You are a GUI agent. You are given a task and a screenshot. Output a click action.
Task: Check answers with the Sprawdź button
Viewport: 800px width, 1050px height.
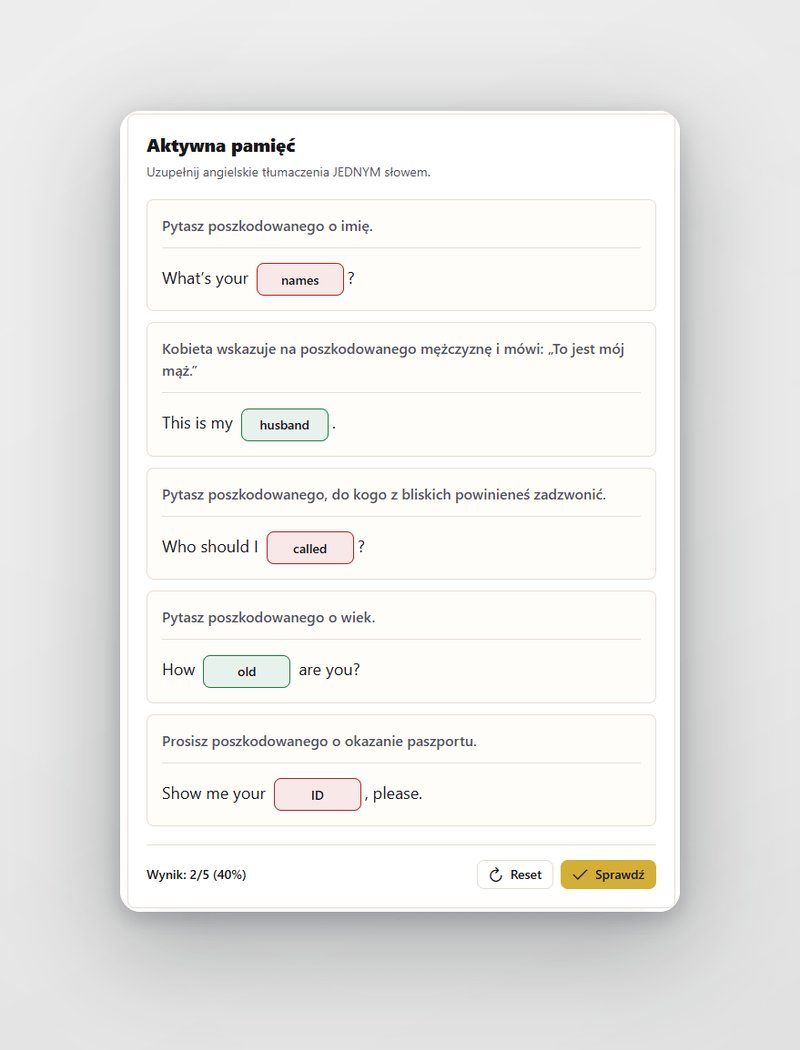[x=608, y=875]
